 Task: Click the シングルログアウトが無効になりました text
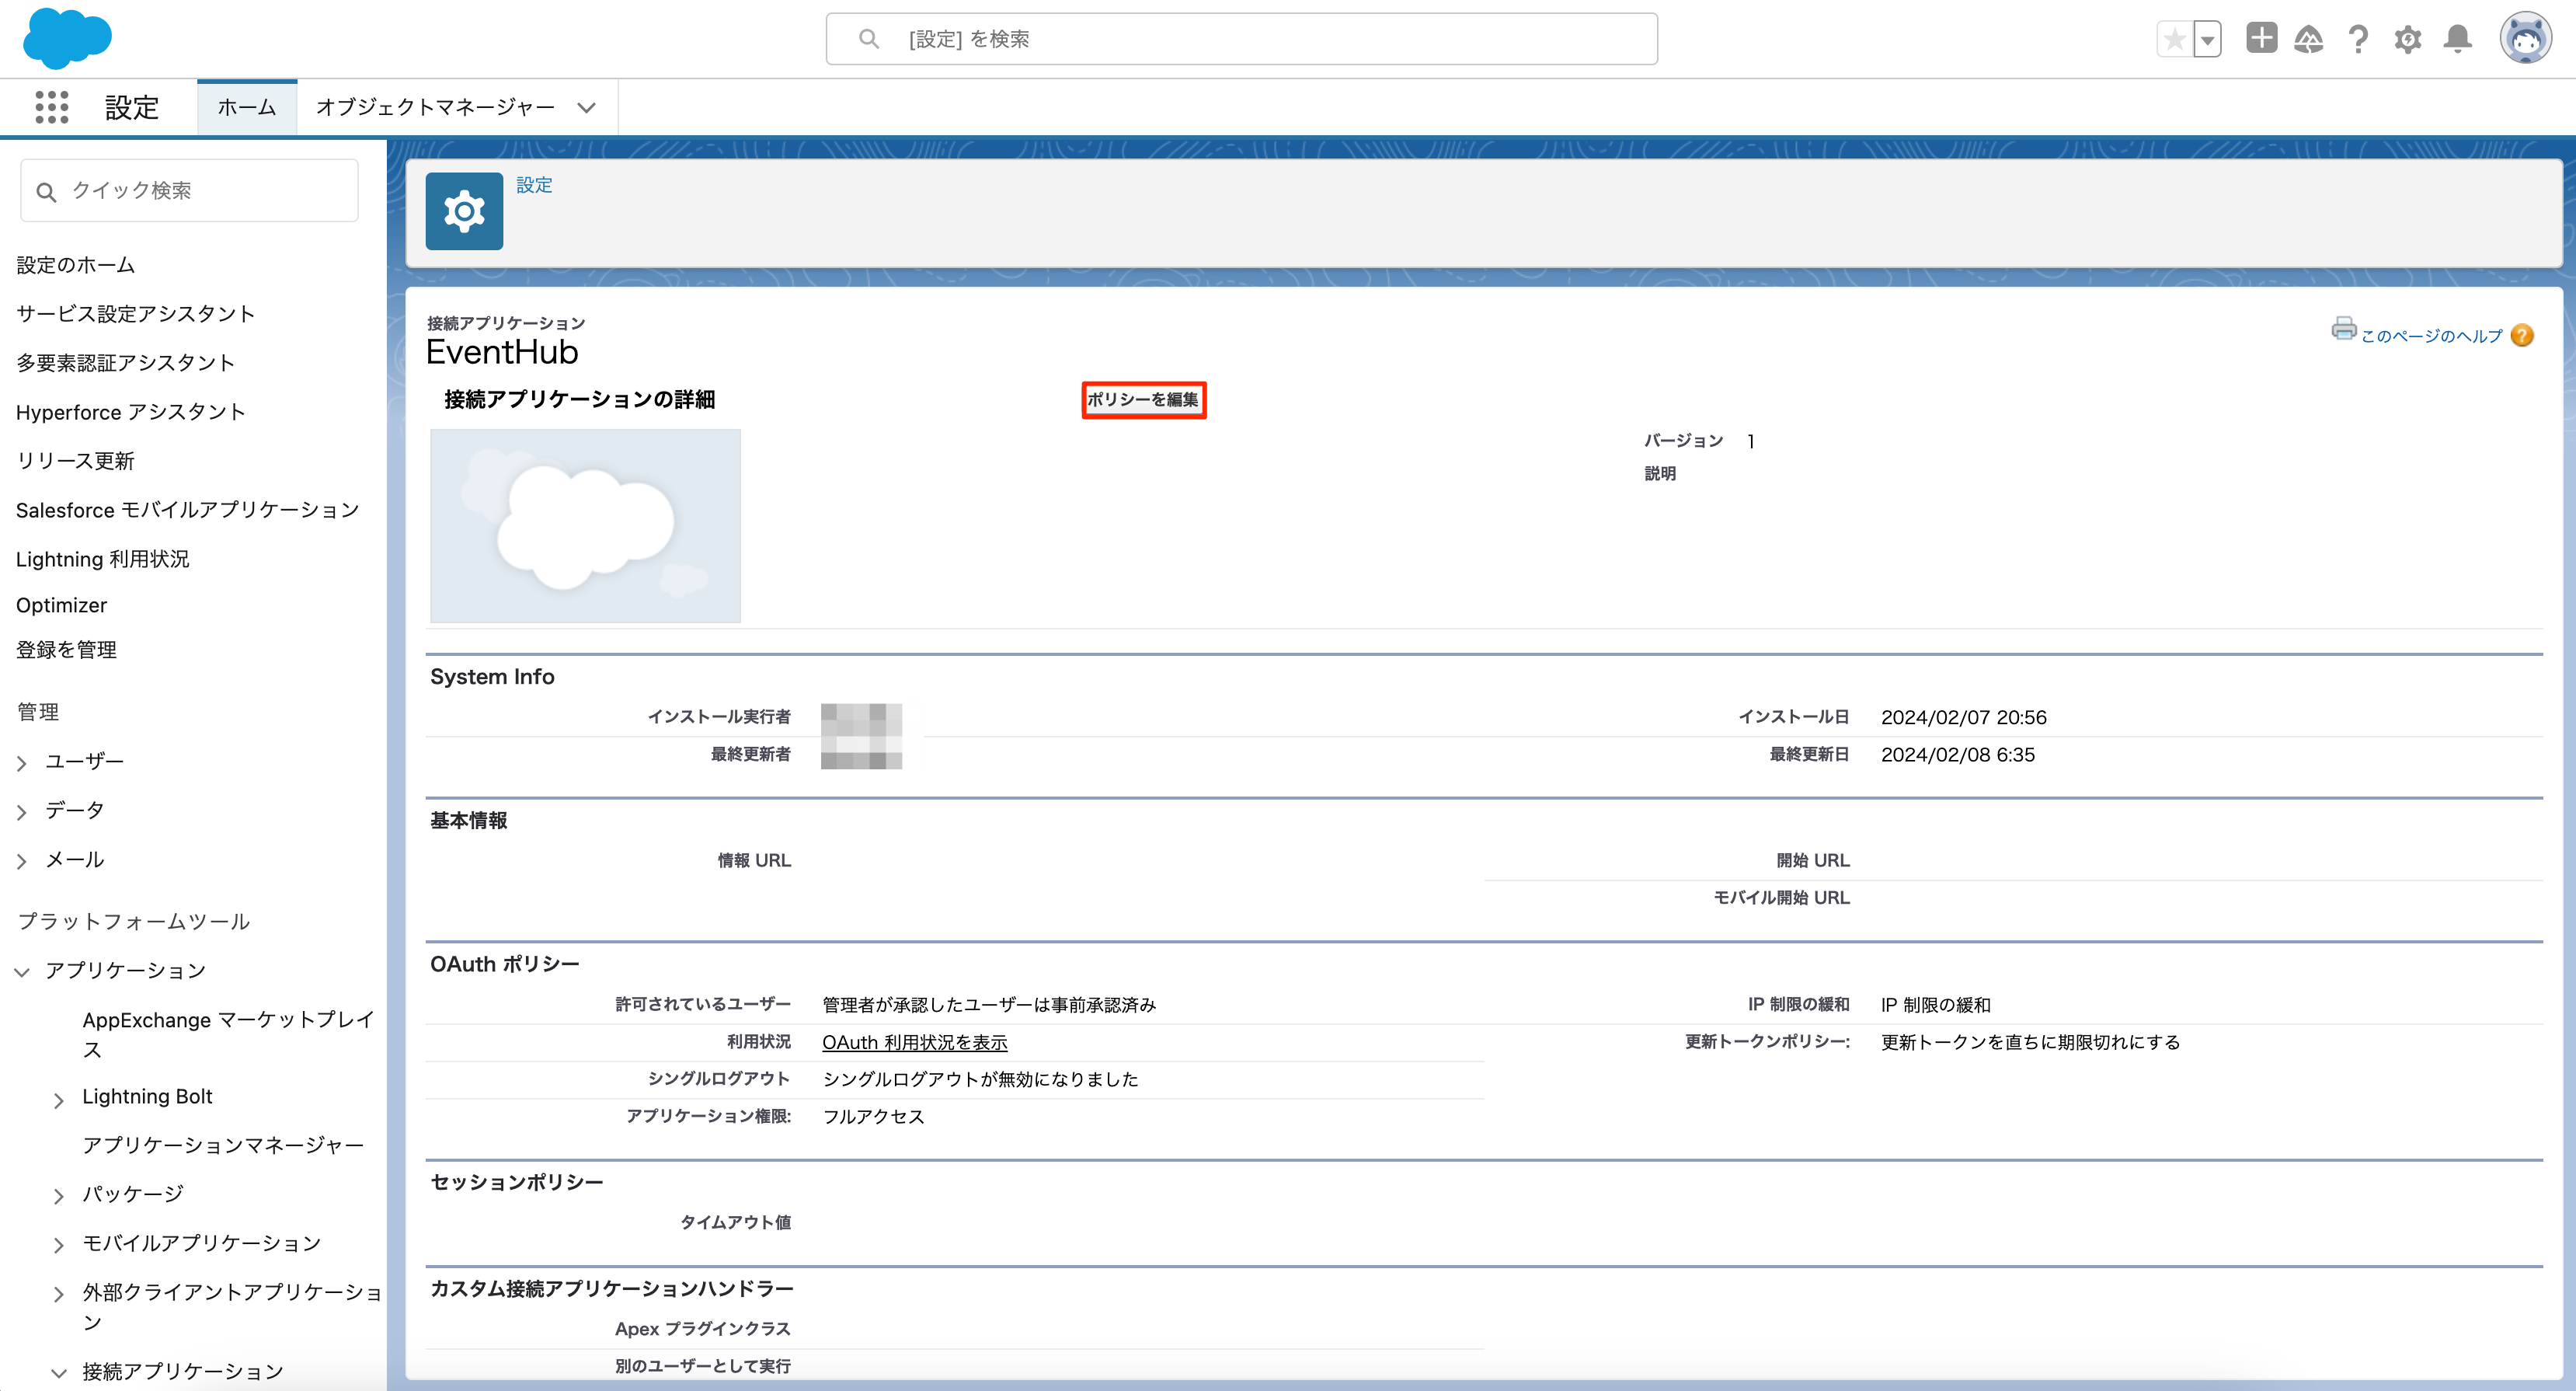(980, 1079)
